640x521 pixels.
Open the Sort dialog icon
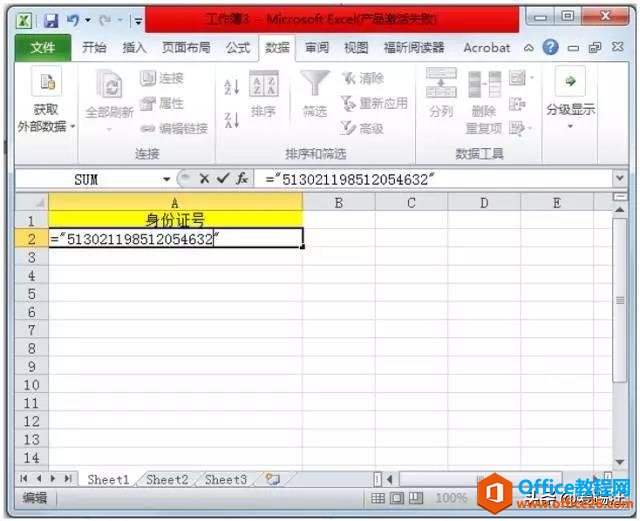[x=264, y=84]
